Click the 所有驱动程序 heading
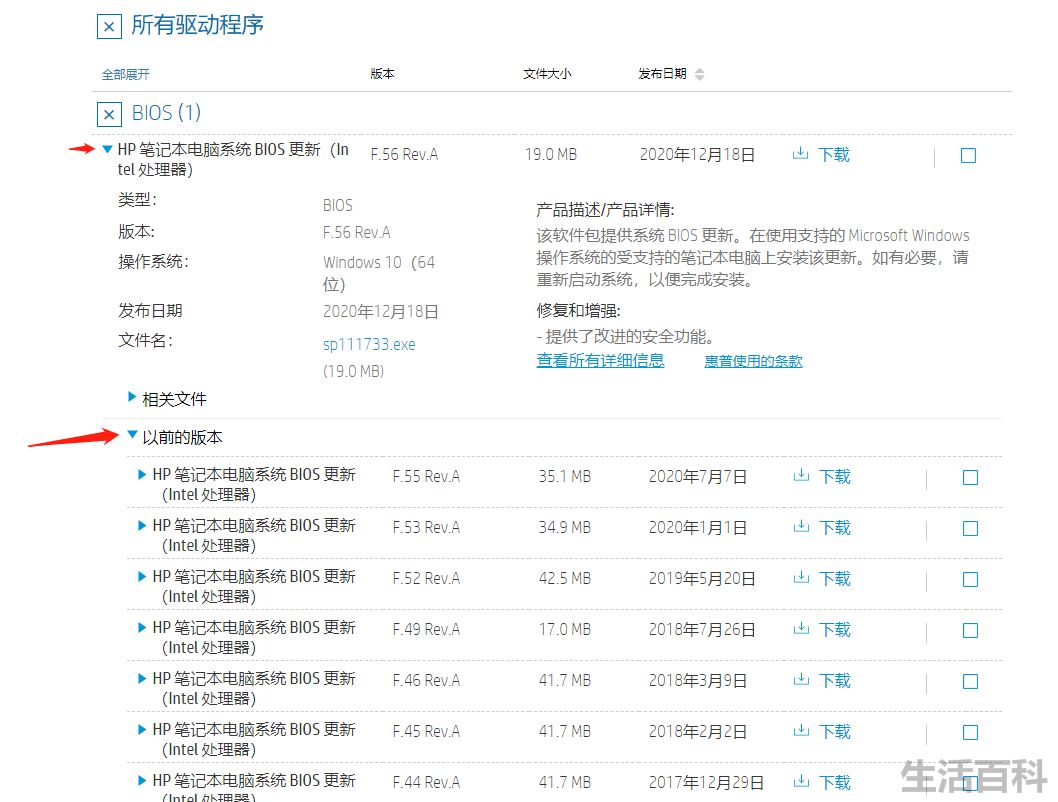This screenshot has height=802, width=1058. 197,25
